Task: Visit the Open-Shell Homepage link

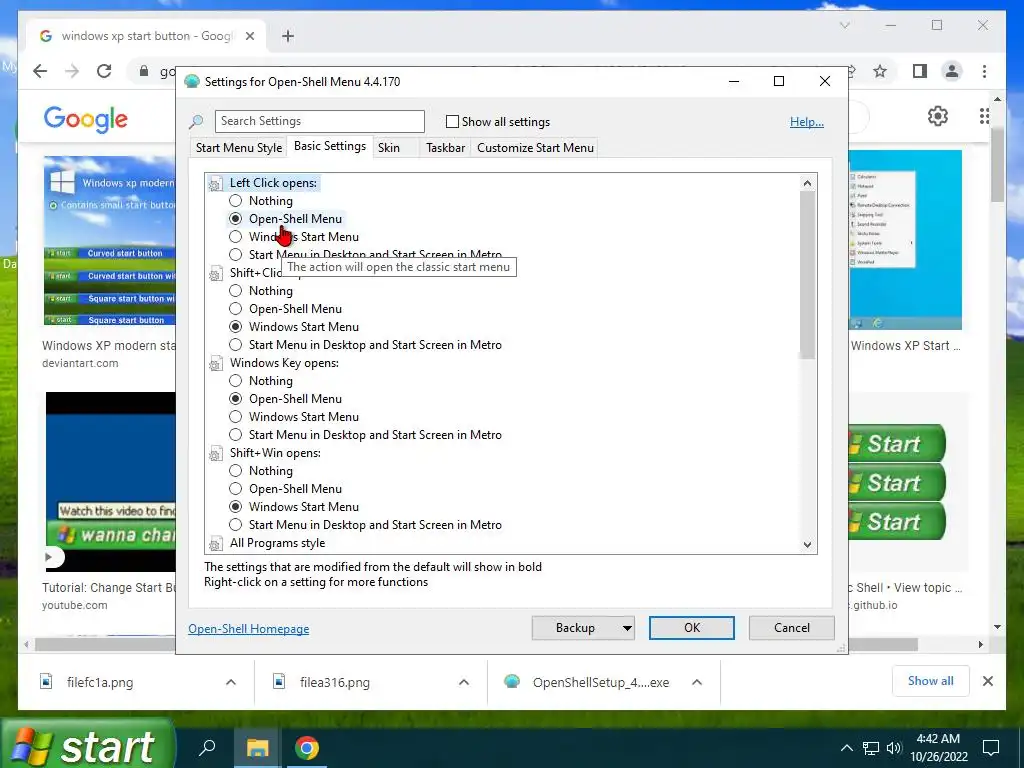Action: click(x=249, y=629)
